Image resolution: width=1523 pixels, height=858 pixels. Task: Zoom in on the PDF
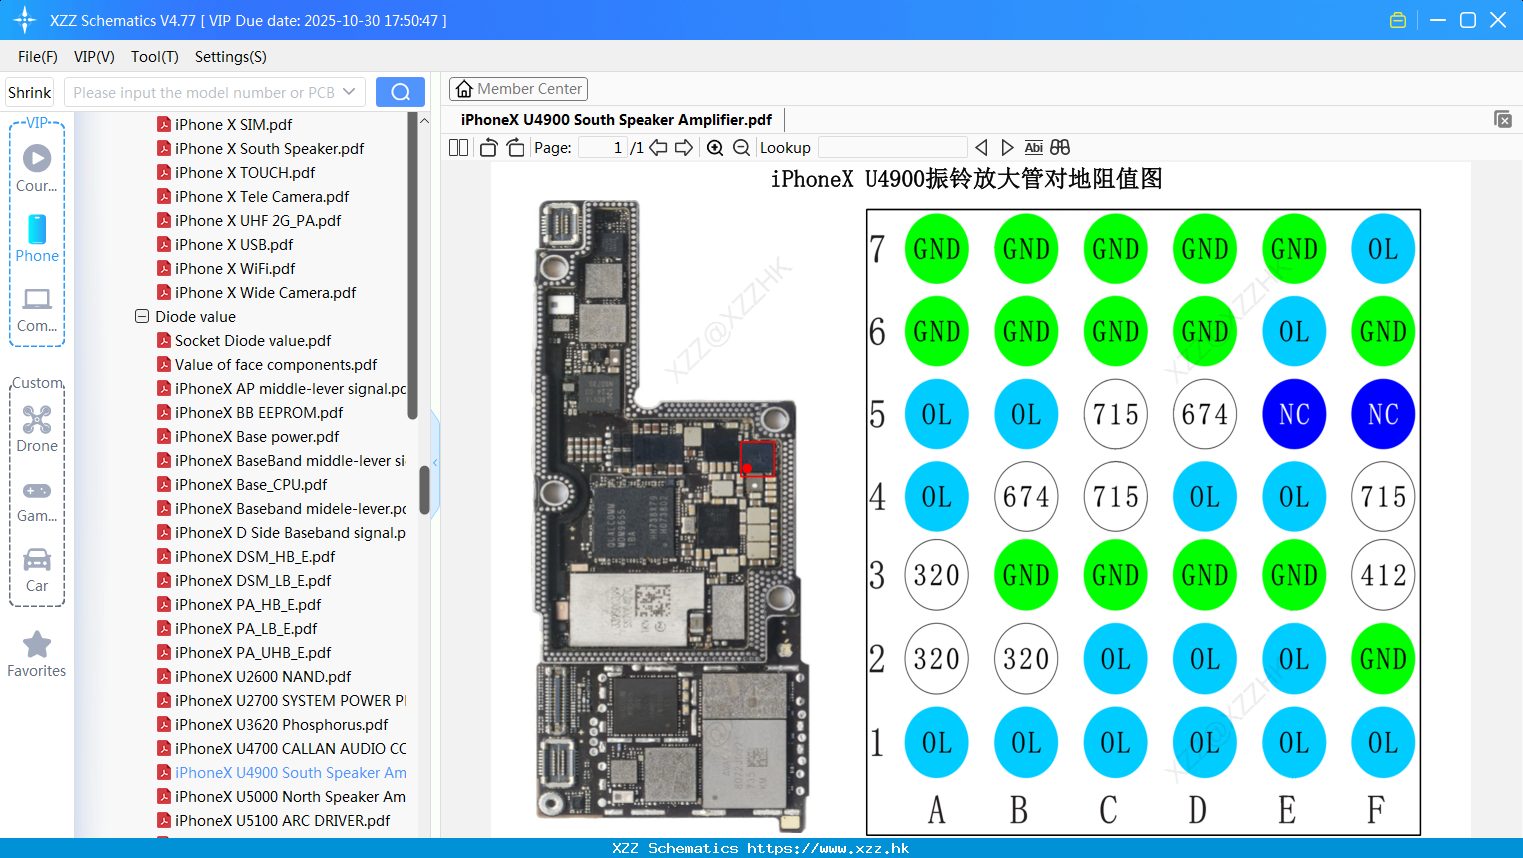click(715, 147)
